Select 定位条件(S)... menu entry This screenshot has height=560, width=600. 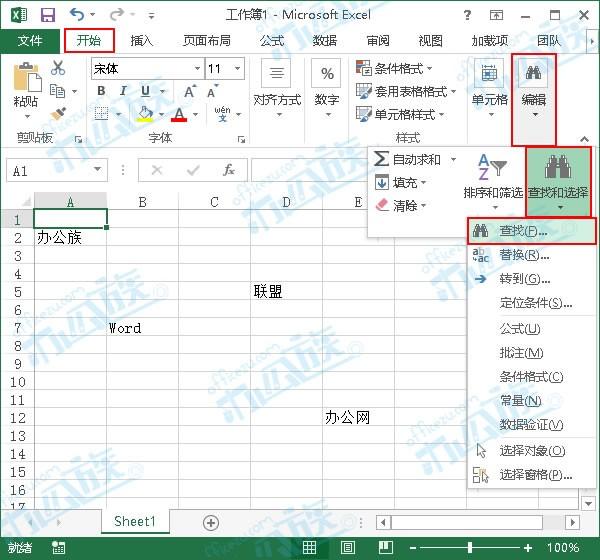pos(532,303)
